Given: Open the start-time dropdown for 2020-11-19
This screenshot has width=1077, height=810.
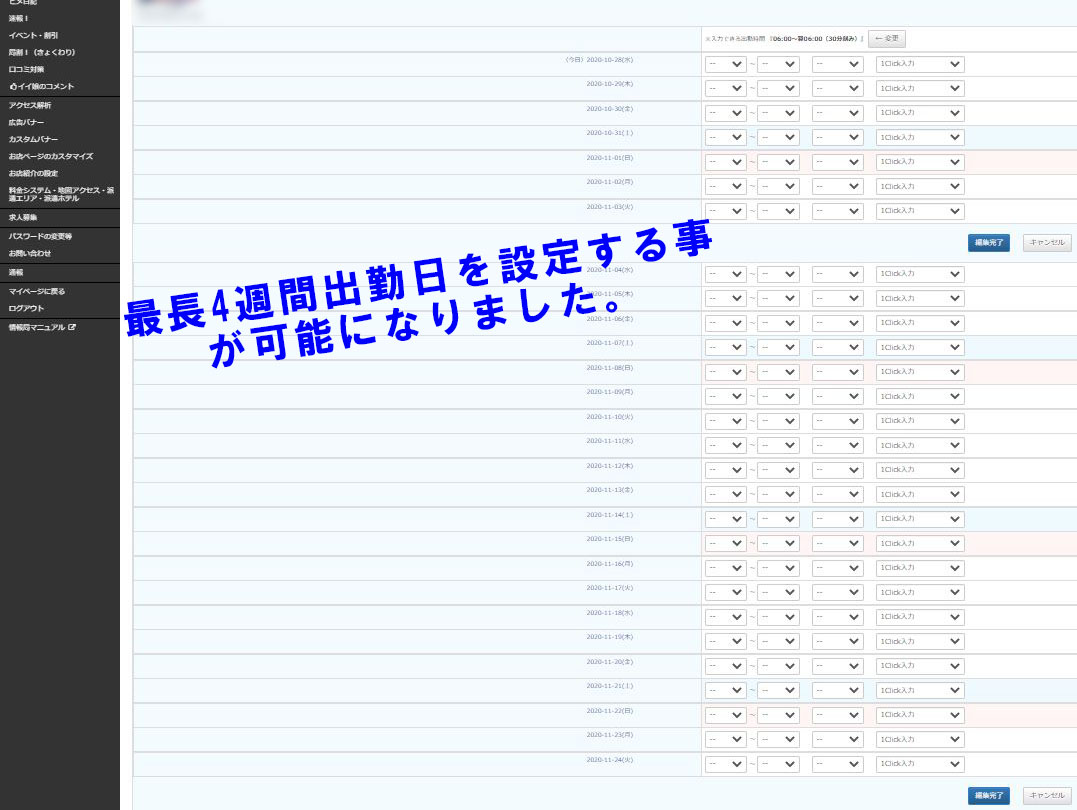Looking at the screenshot, I should [725, 642].
